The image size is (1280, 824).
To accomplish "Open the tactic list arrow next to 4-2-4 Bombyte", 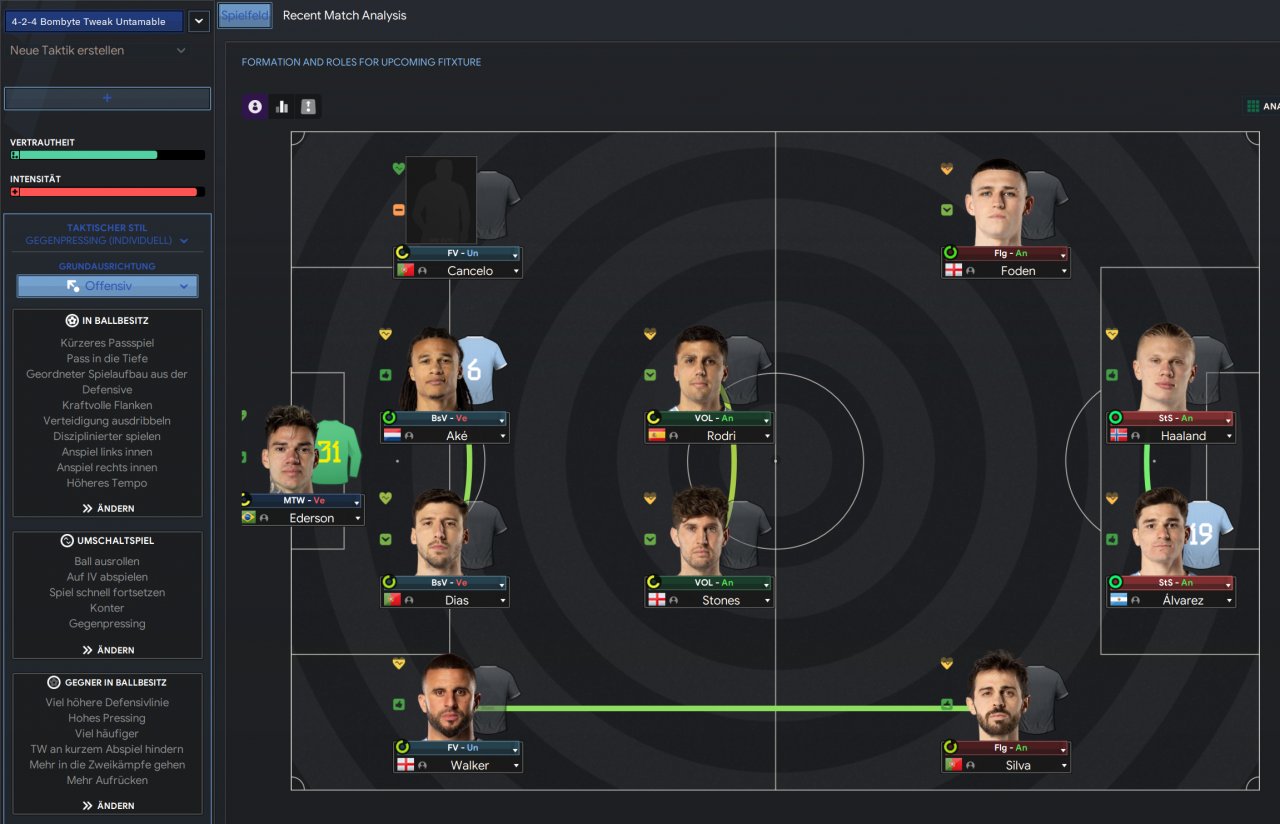I will point(199,20).
